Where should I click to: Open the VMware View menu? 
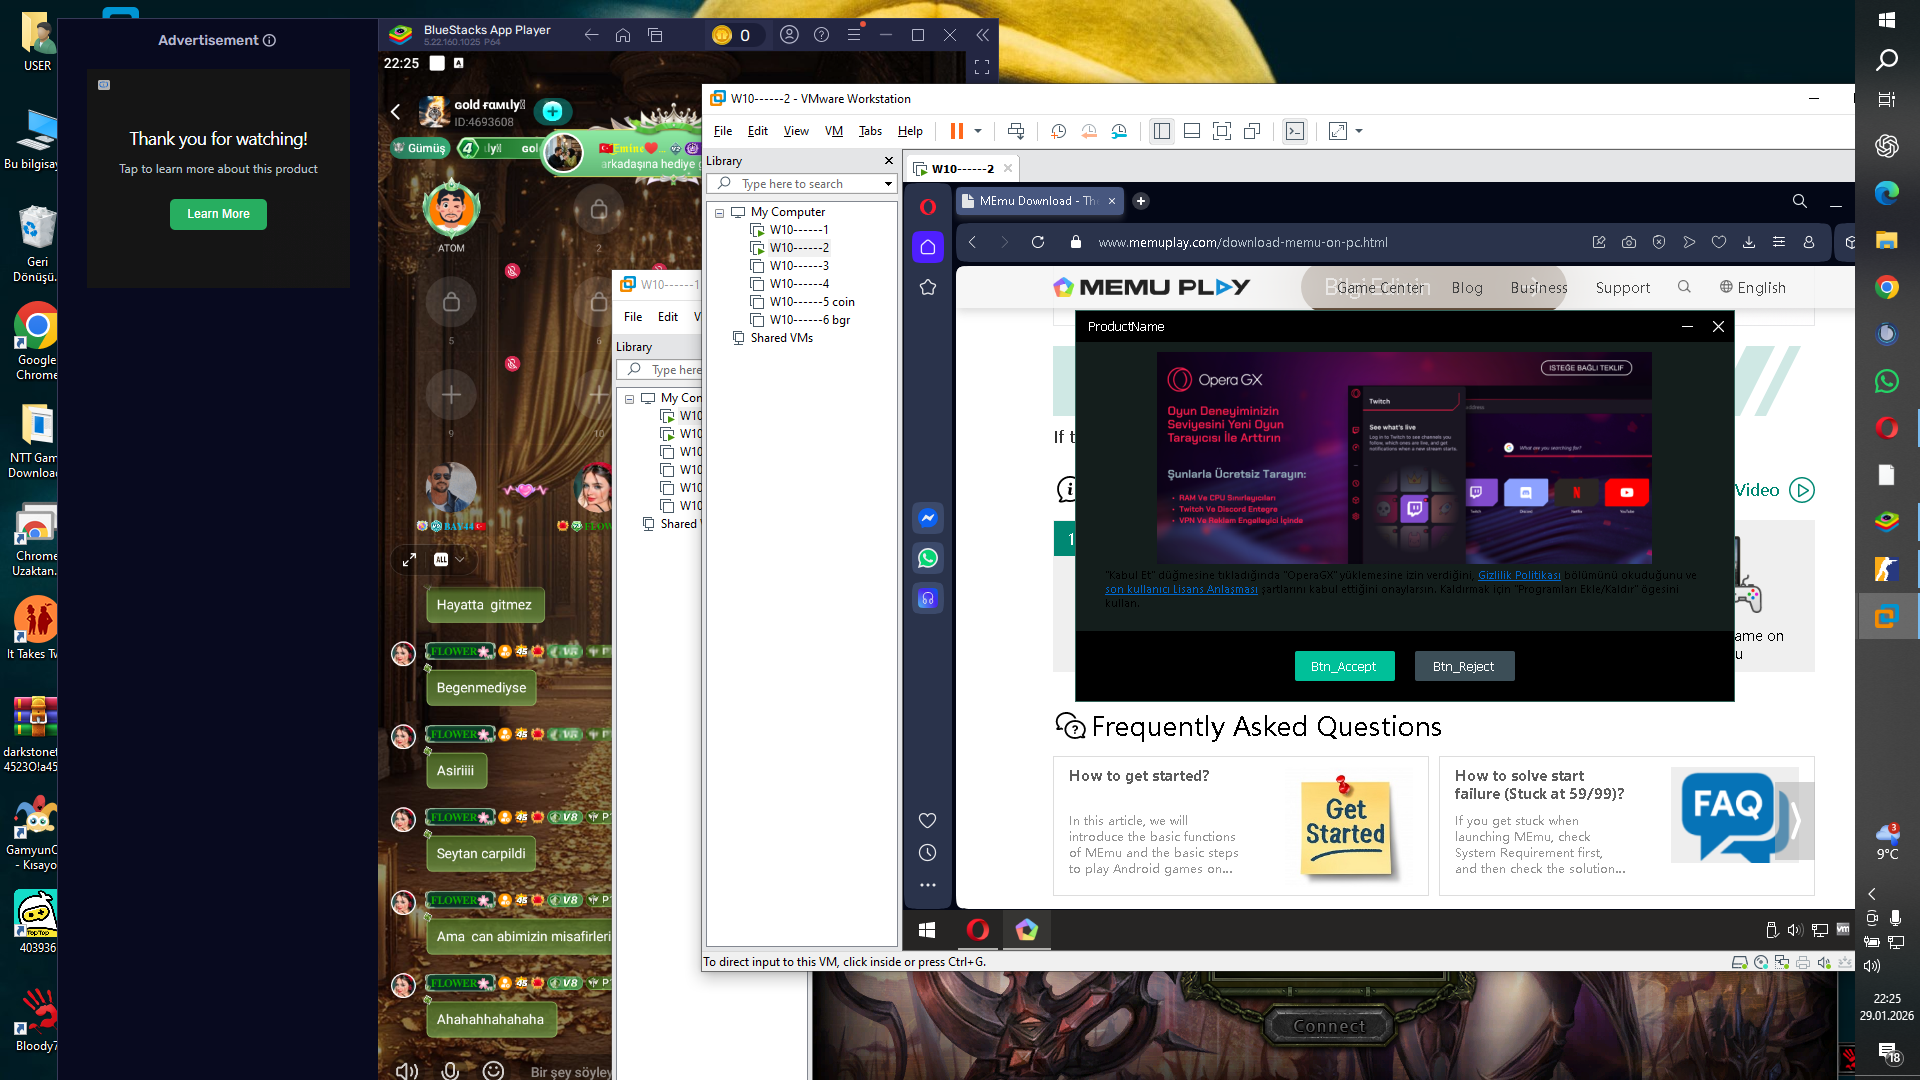click(796, 131)
